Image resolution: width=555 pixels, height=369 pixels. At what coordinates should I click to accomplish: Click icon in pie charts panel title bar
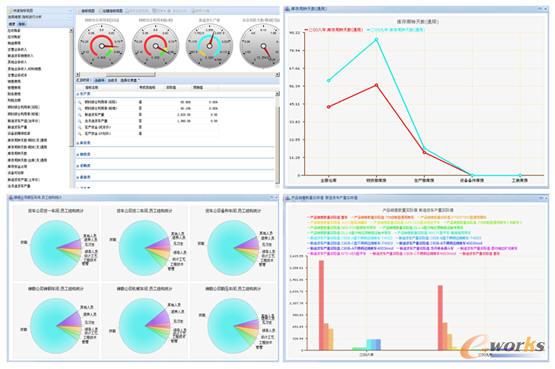click(11, 197)
